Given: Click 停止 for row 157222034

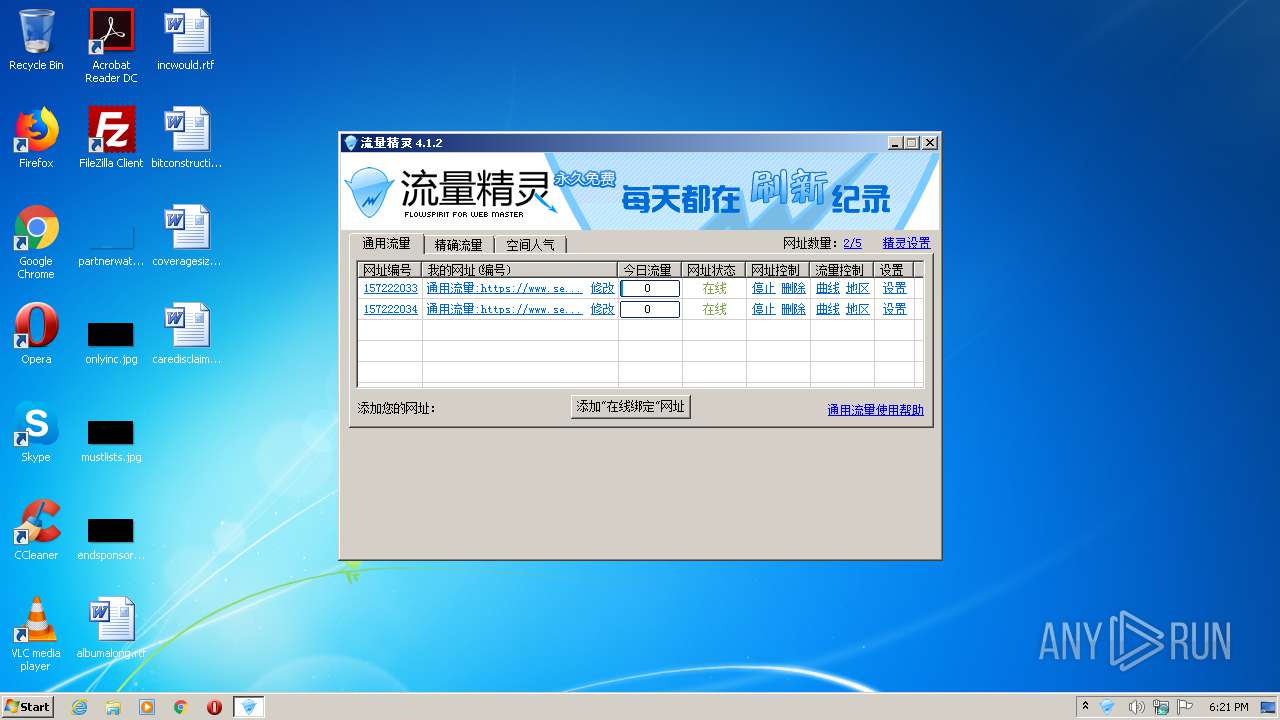Looking at the screenshot, I should [x=763, y=309].
